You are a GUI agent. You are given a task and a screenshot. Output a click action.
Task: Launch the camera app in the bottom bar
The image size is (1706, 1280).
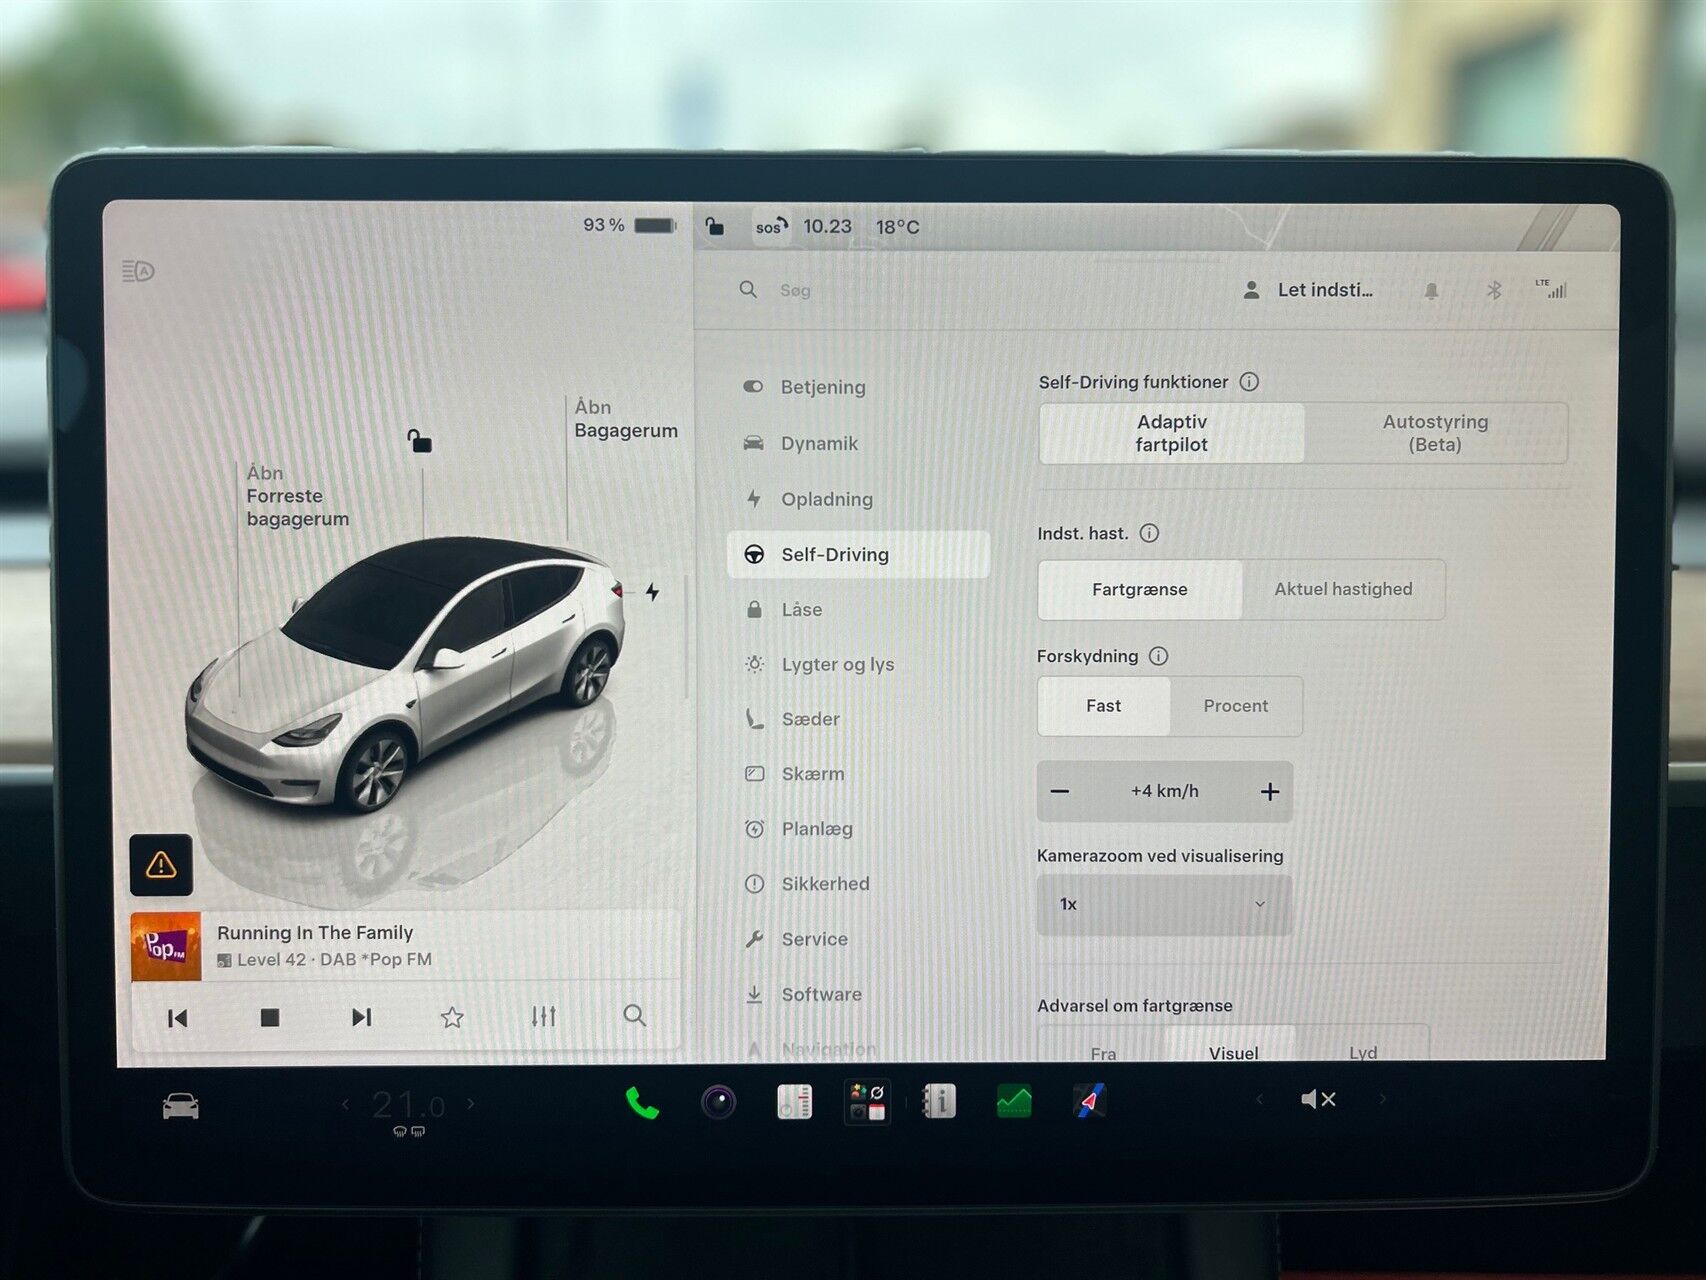718,1102
